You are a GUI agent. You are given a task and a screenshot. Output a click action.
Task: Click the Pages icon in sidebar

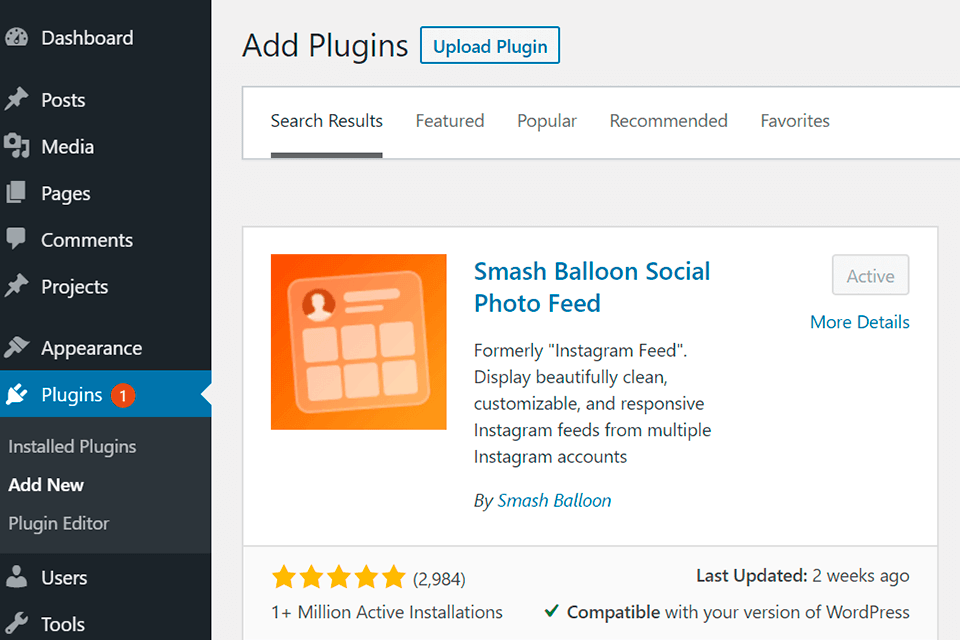click(16, 193)
